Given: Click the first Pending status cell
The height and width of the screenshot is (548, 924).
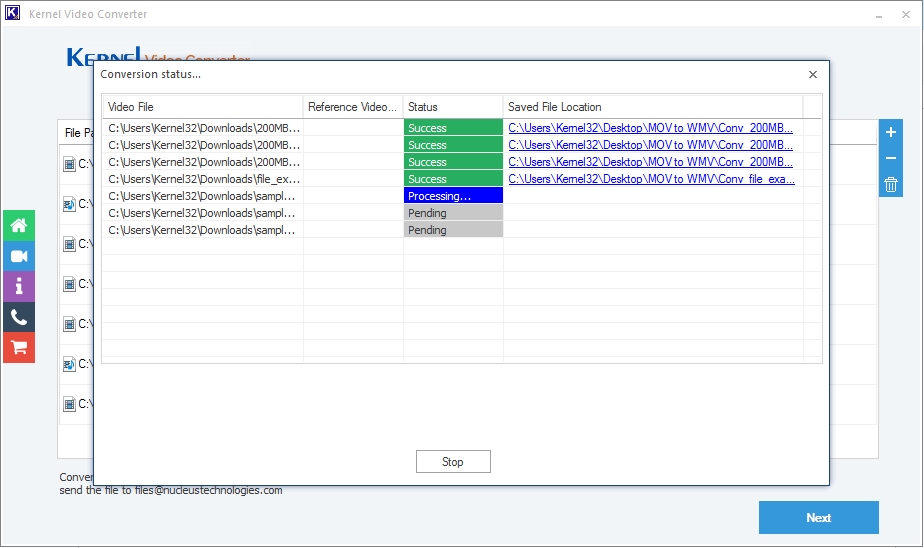Looking at the screenshot, I should (x=453, y=213).
